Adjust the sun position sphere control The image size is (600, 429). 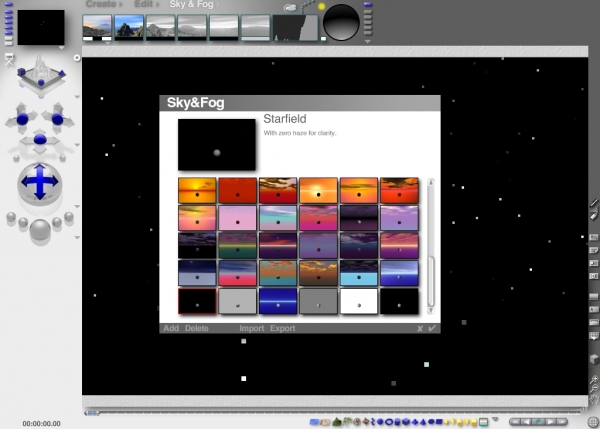[341, 23]
